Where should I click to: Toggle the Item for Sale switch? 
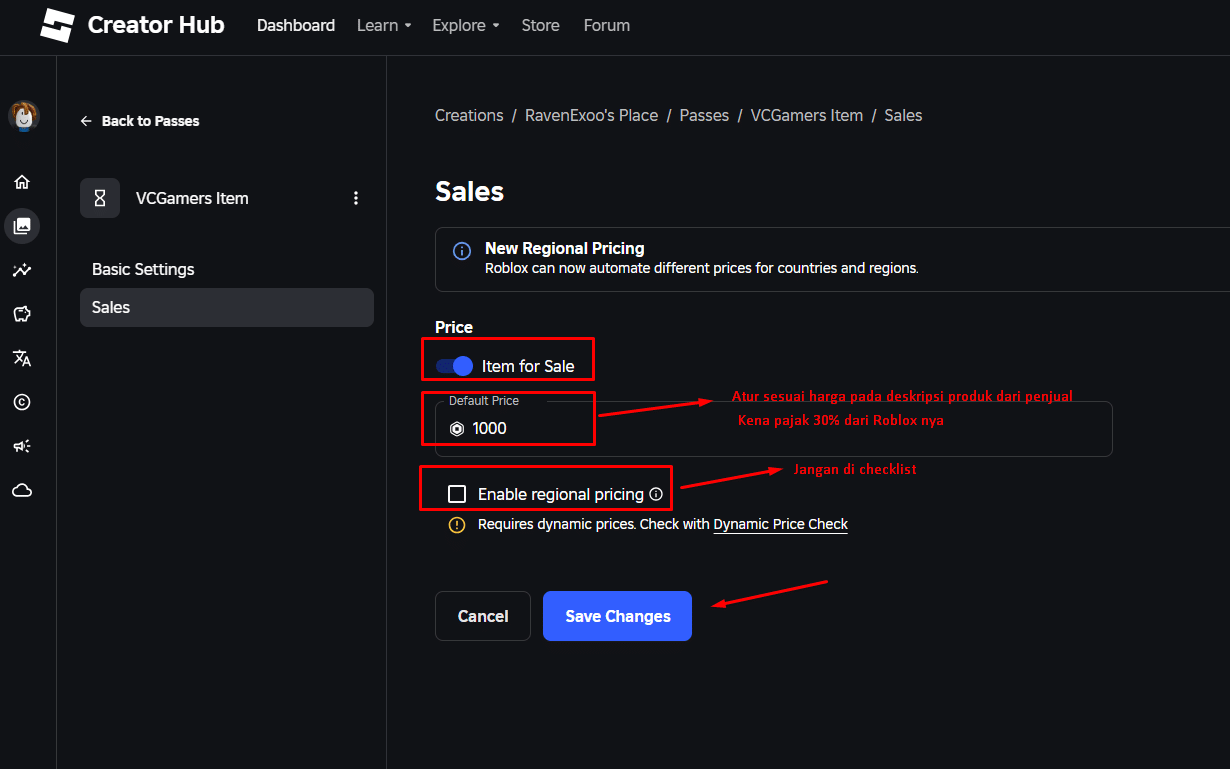click(454, 366)
